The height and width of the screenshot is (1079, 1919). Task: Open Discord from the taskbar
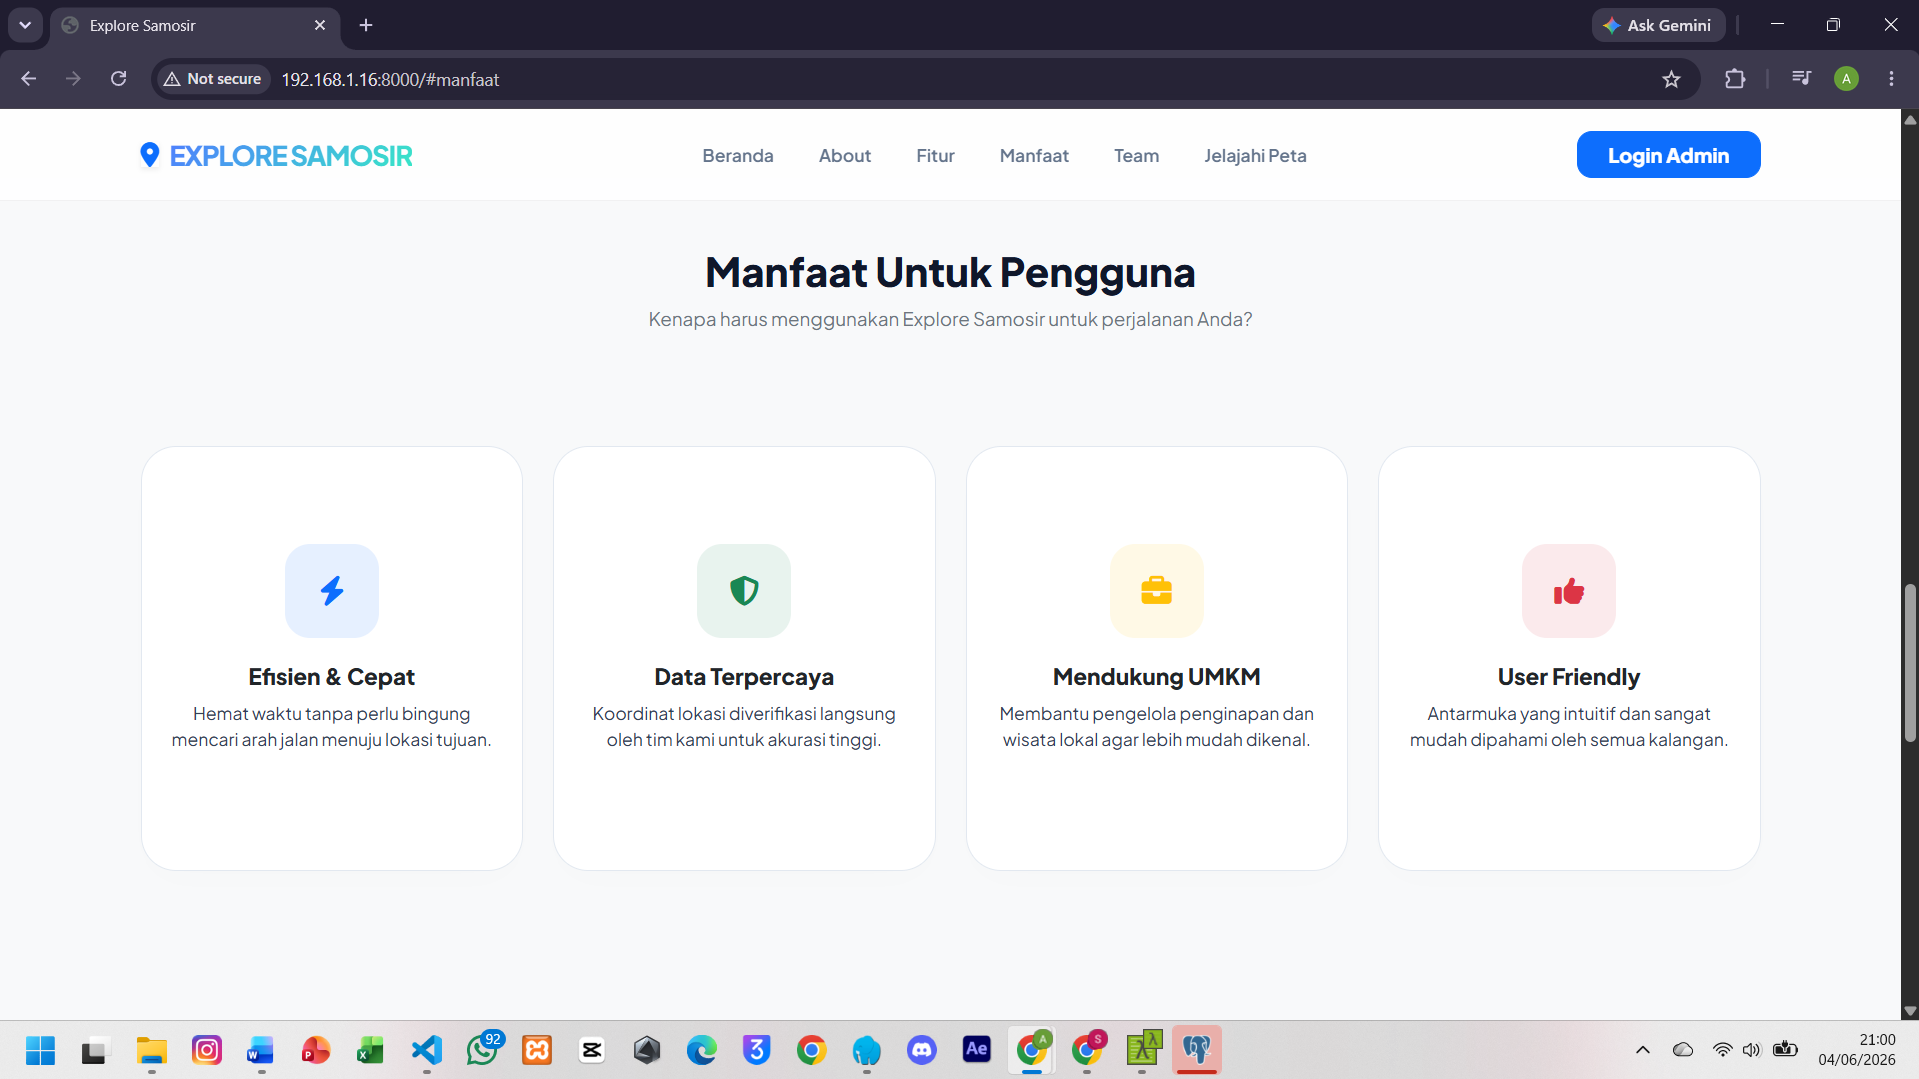922,1050
